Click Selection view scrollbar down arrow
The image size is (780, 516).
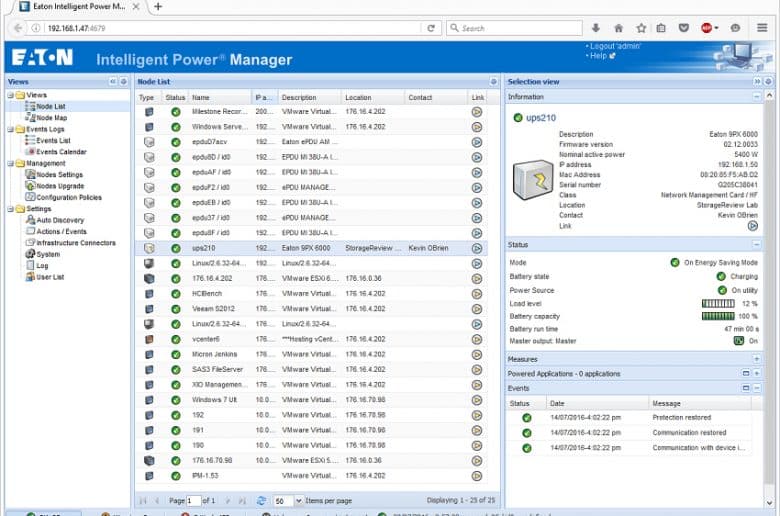click(769, 503)
